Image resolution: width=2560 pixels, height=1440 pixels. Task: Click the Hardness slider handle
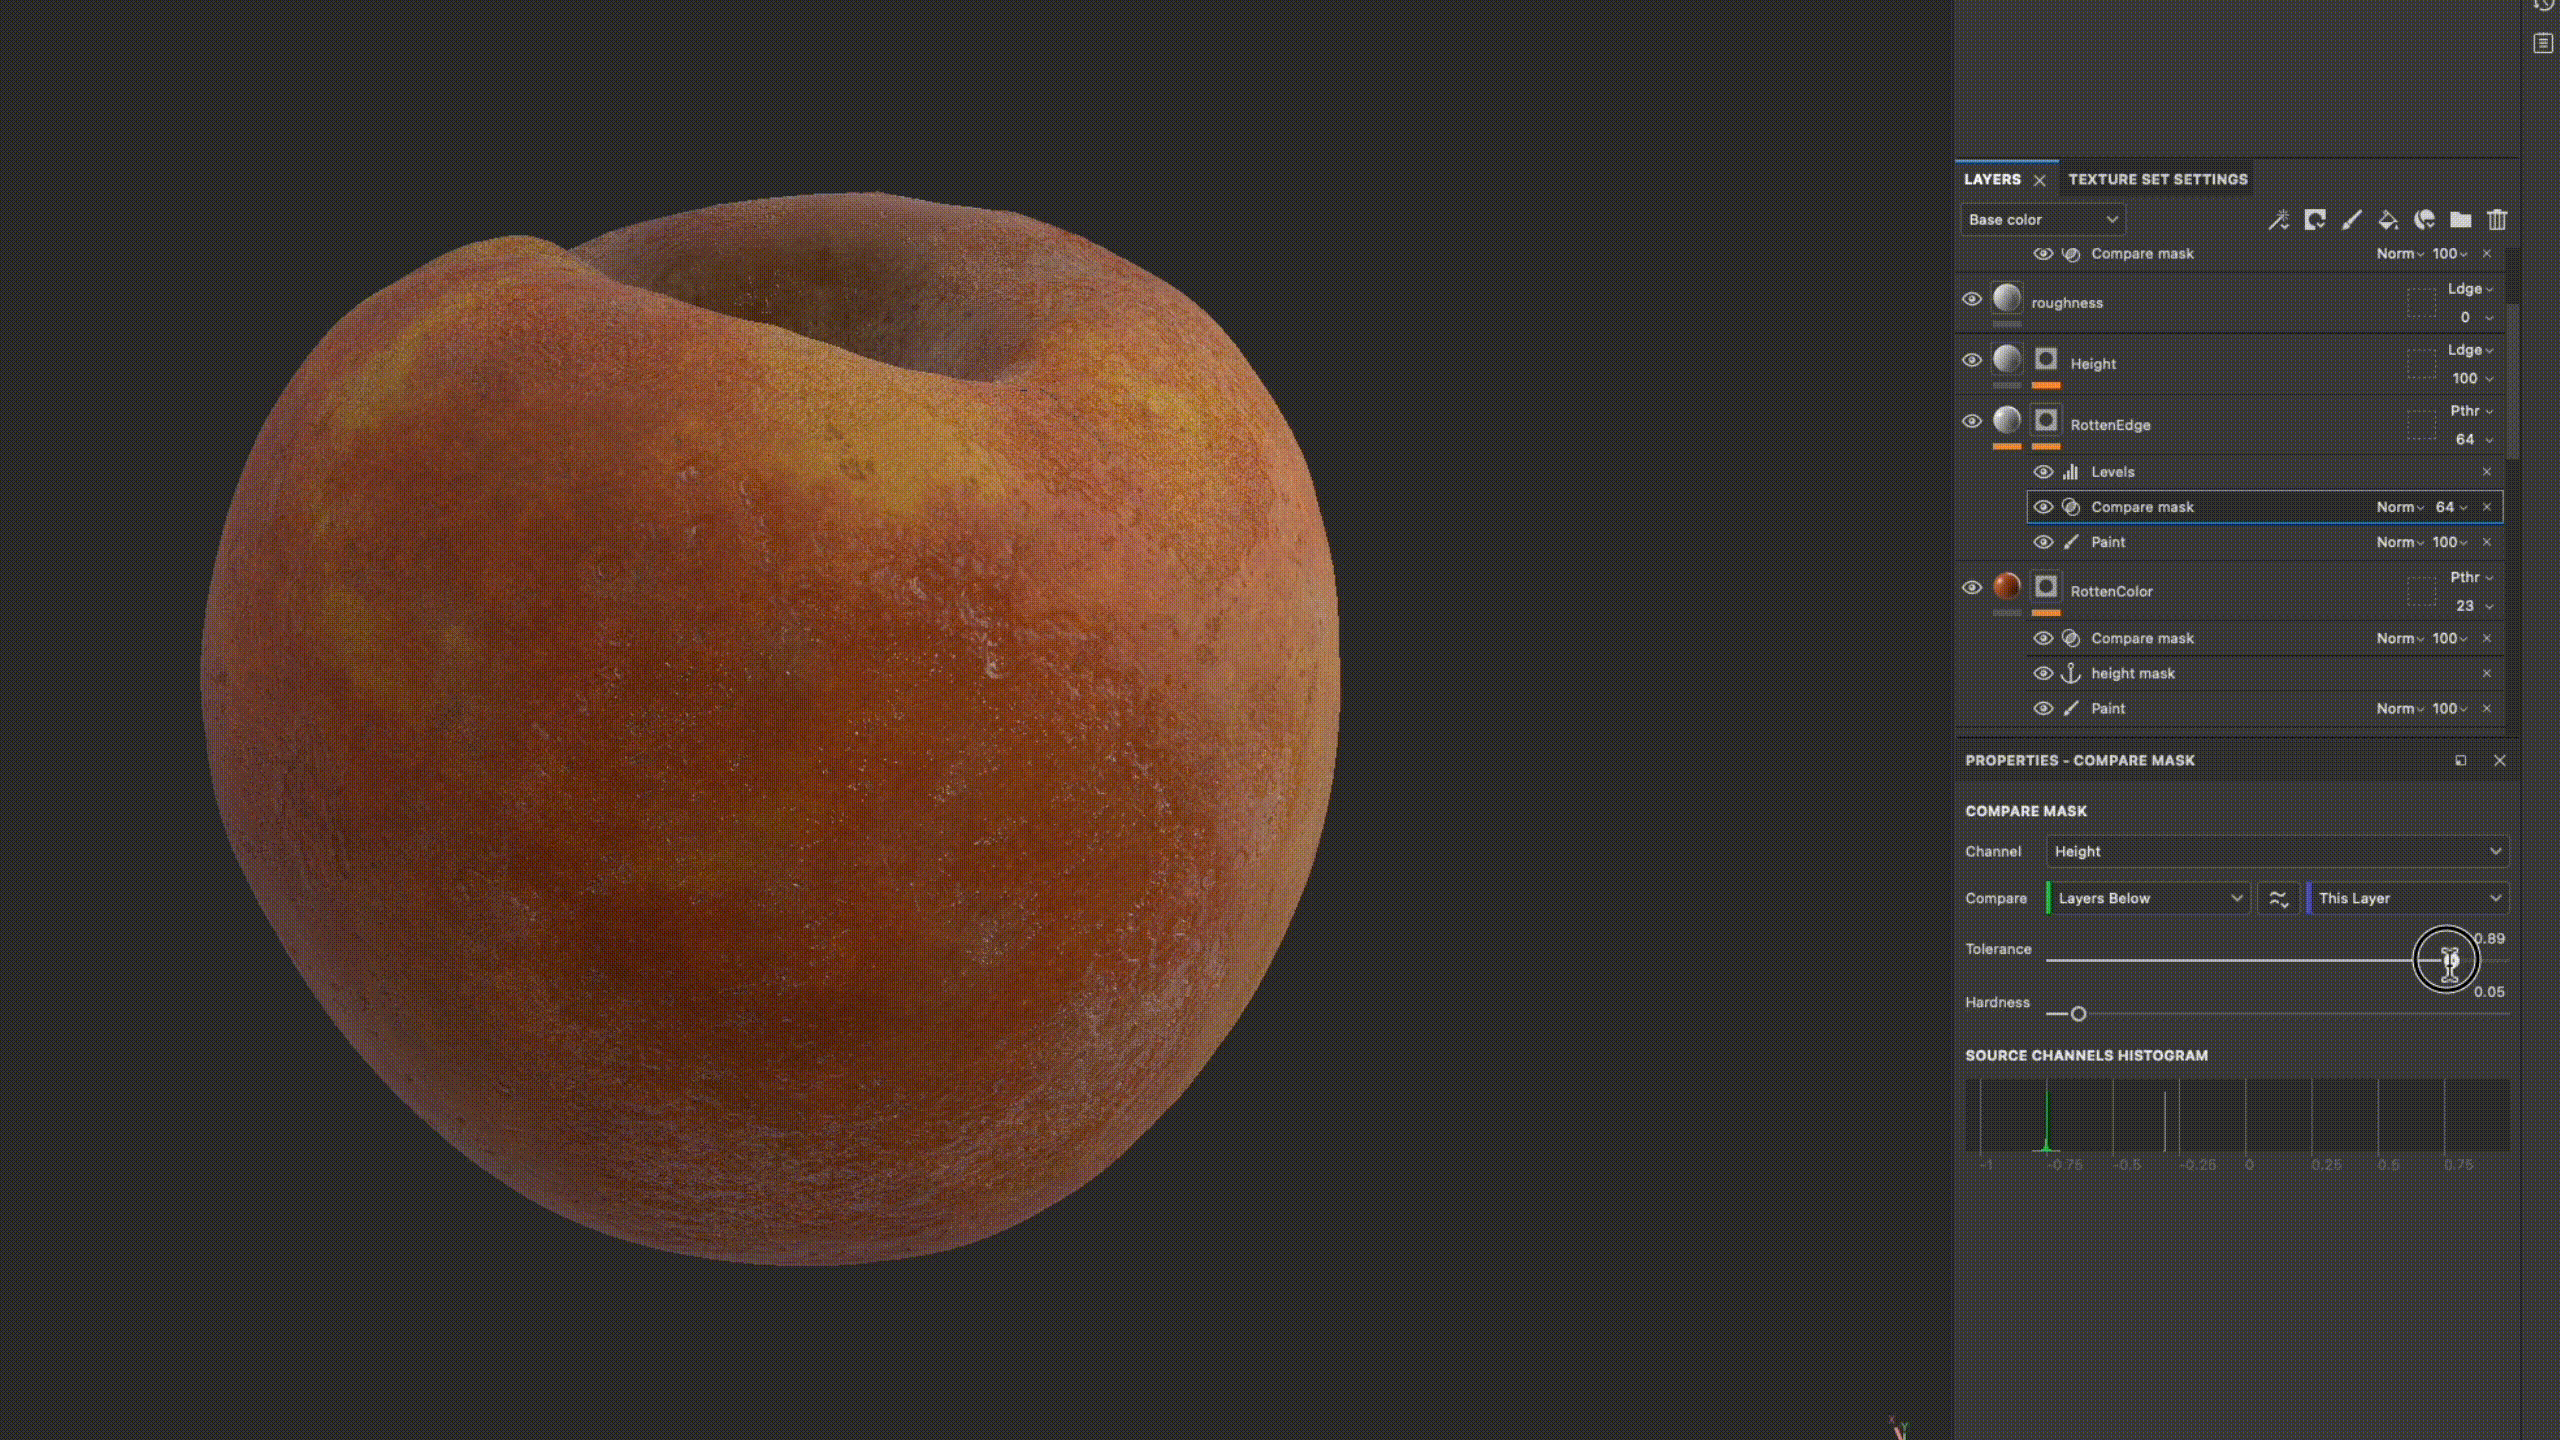click(2078, 1014)
